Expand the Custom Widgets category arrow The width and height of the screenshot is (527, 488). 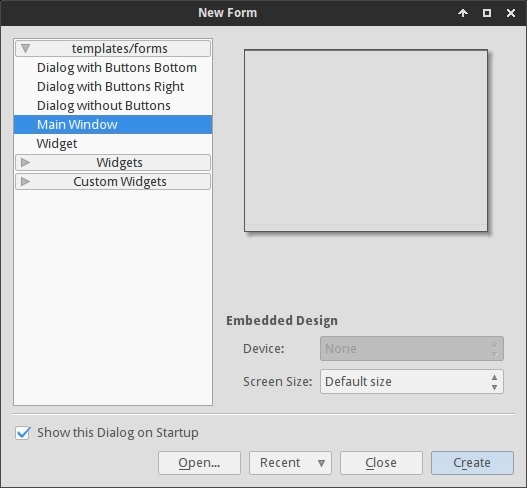(25, 181)
